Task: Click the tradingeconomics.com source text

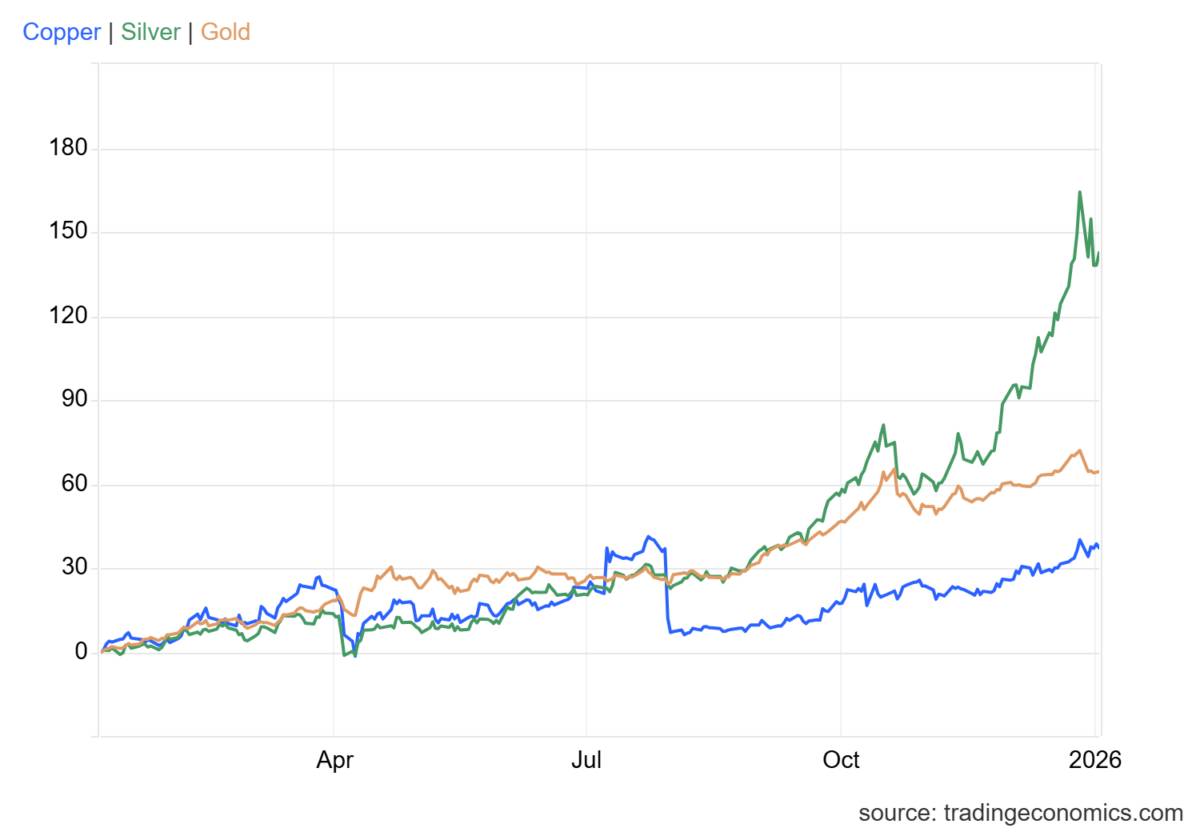Action: 1020,811
